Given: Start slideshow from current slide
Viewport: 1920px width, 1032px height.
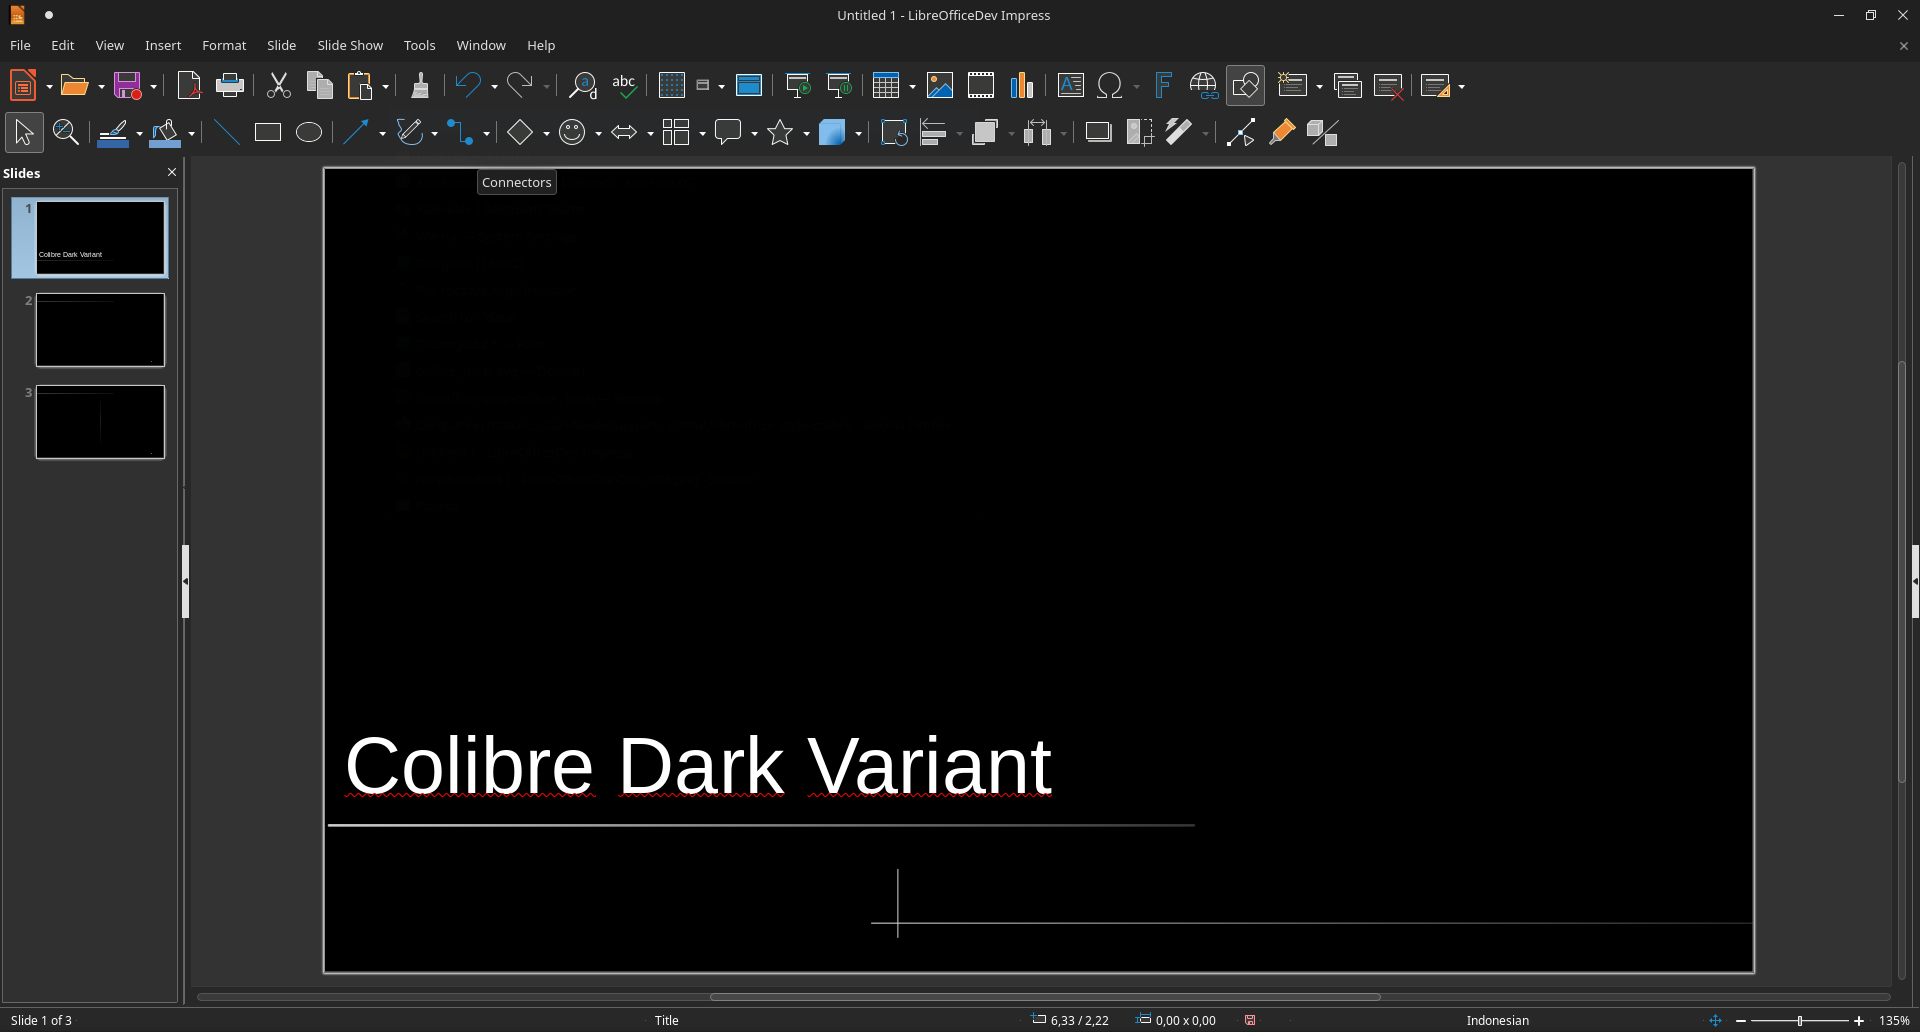Looking at the screenshot, I should pyautogui.click(x=839, y=86).
